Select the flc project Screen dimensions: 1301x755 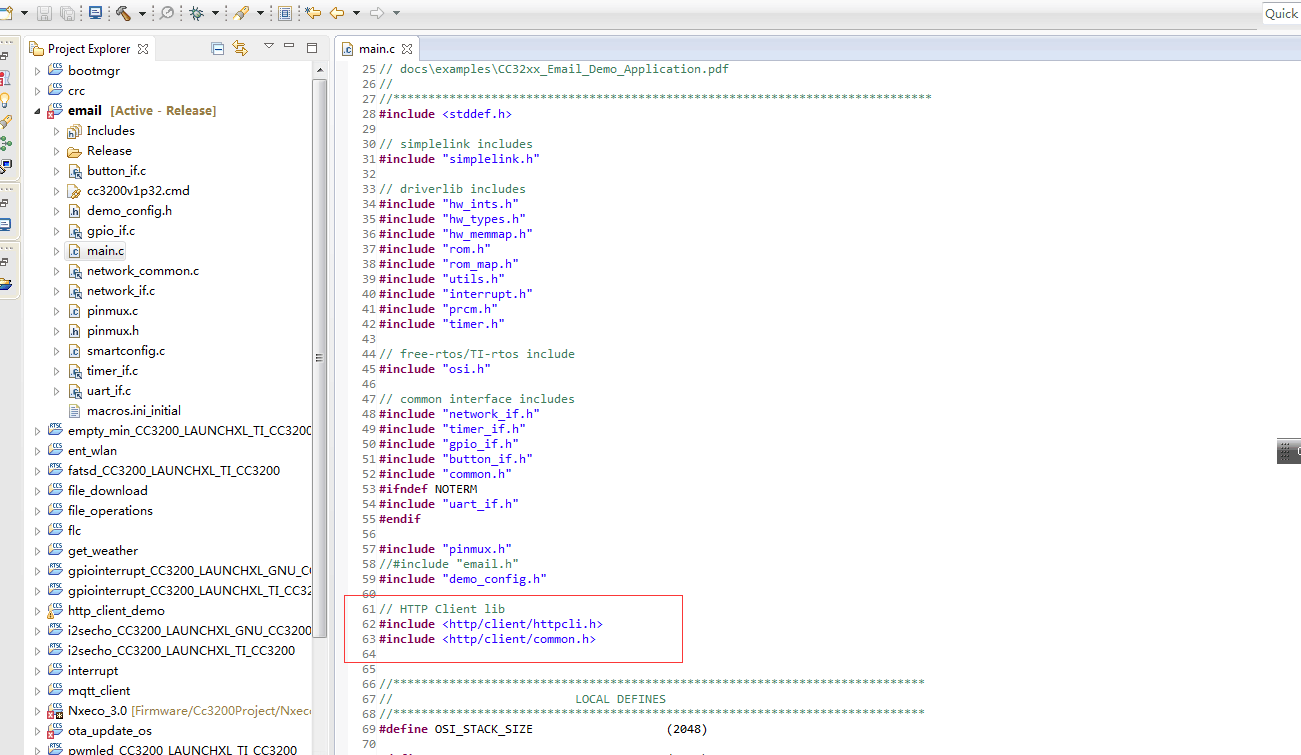75,531
